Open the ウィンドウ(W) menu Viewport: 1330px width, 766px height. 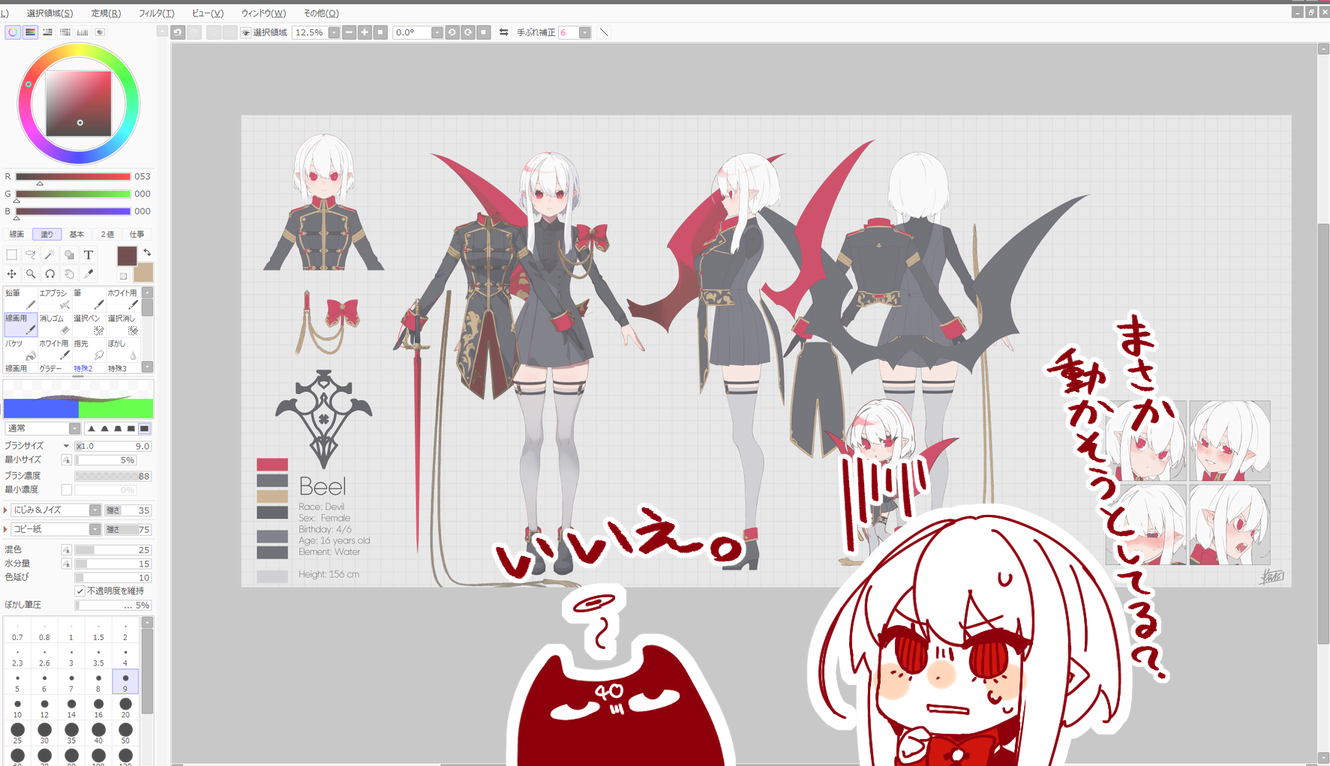[x=263, y=13]
